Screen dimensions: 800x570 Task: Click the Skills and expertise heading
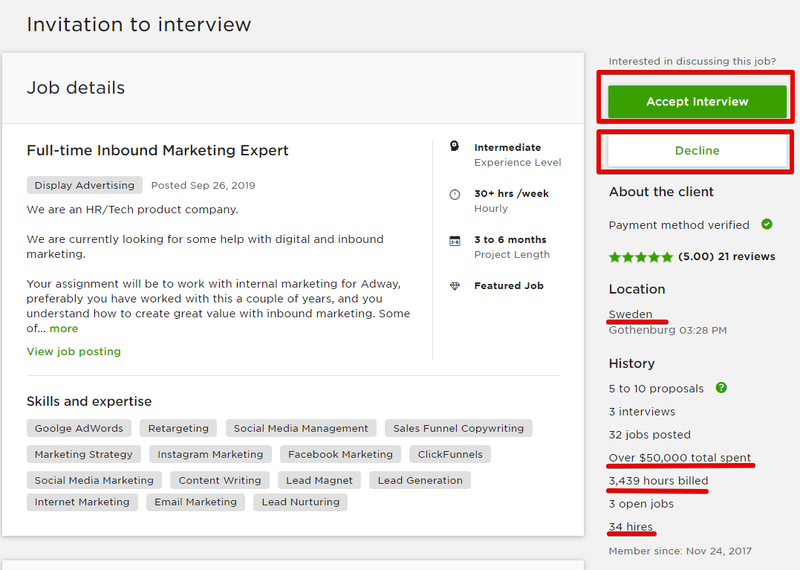click(x=89, y=402)
